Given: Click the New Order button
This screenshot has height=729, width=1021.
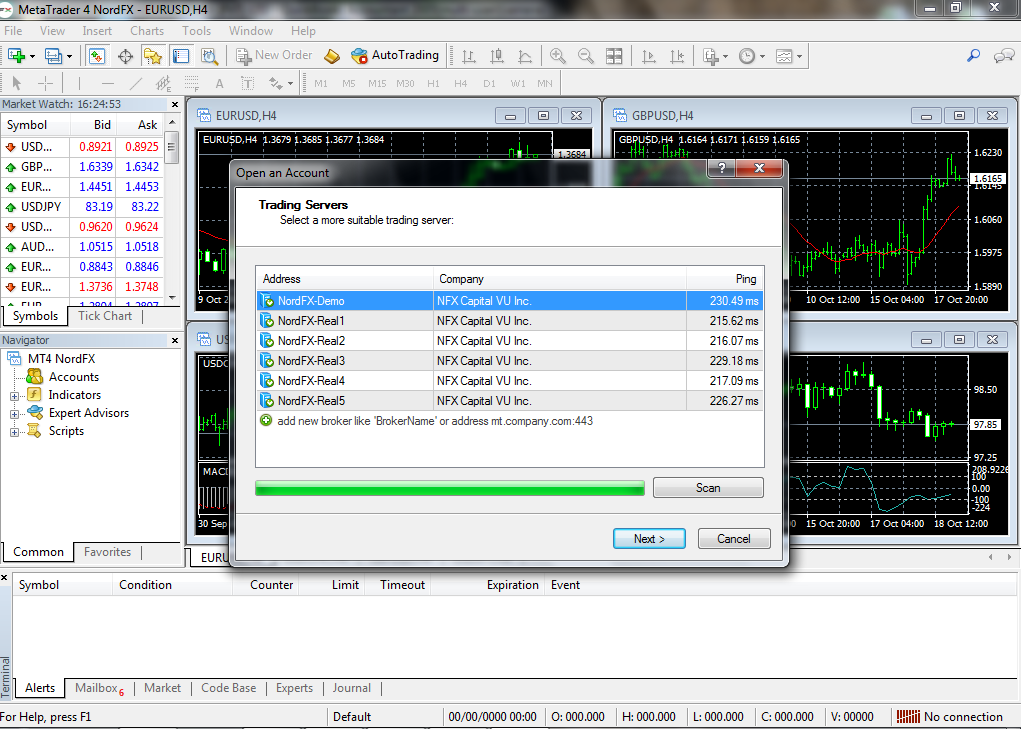Looking at the screenshot, I should click(x=274, y=56).
